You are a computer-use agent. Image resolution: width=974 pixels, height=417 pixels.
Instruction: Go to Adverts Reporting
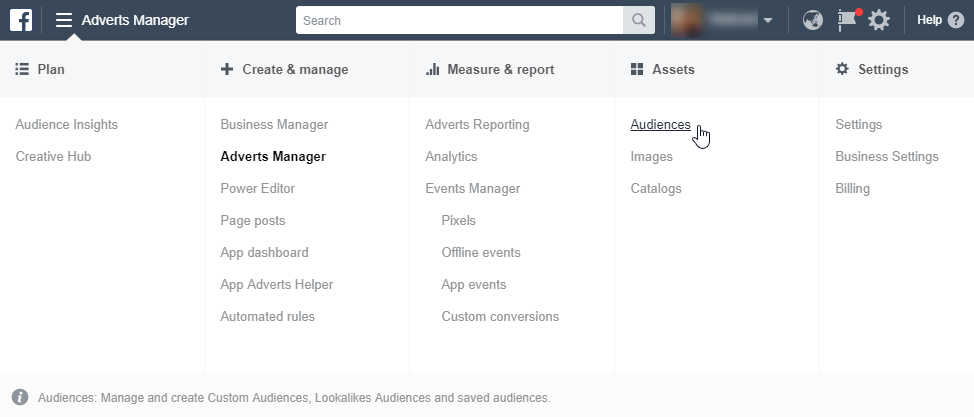477,125
